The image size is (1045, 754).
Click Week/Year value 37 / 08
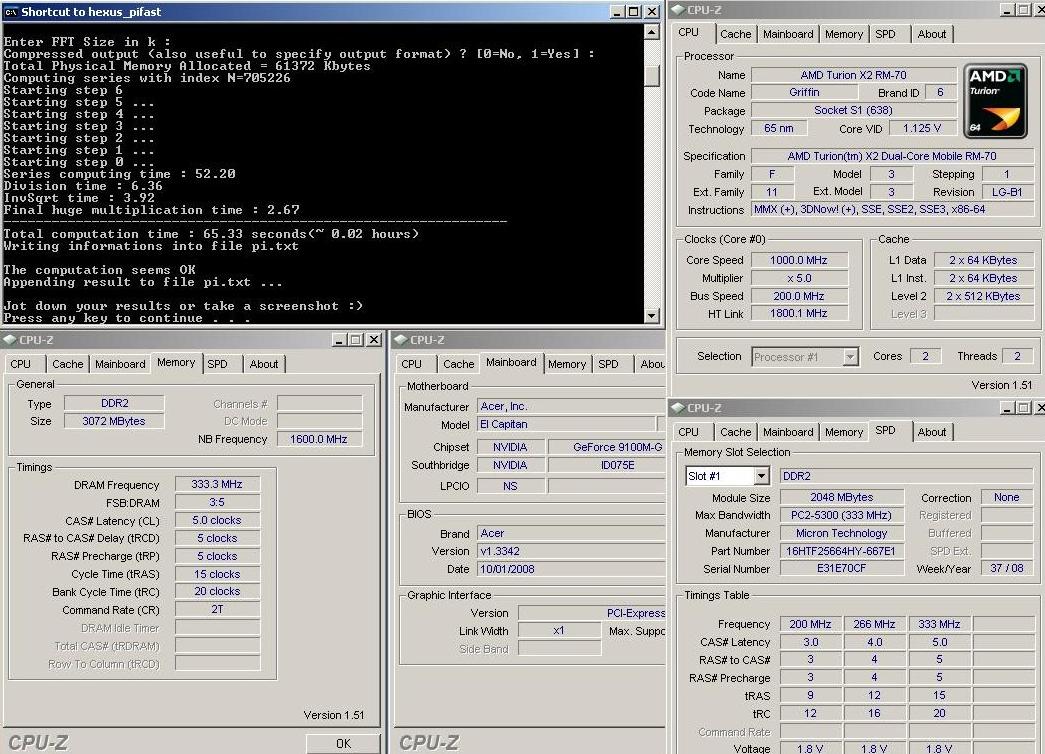coord(1006,569)
